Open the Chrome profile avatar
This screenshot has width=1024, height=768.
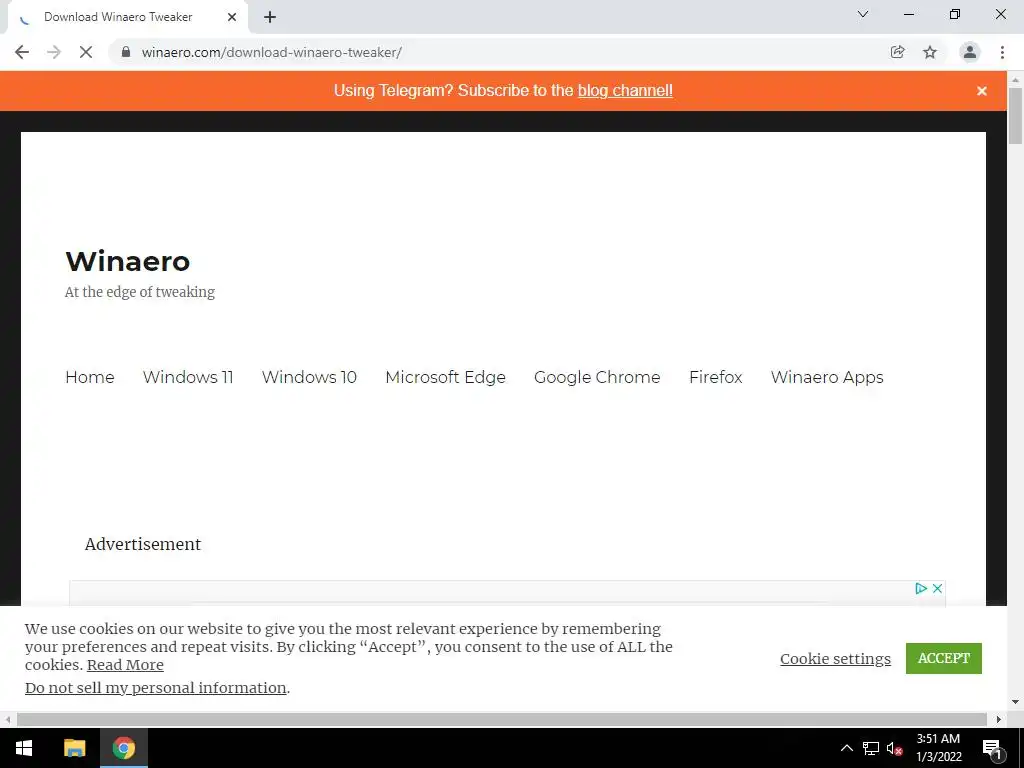pos(970,52)
